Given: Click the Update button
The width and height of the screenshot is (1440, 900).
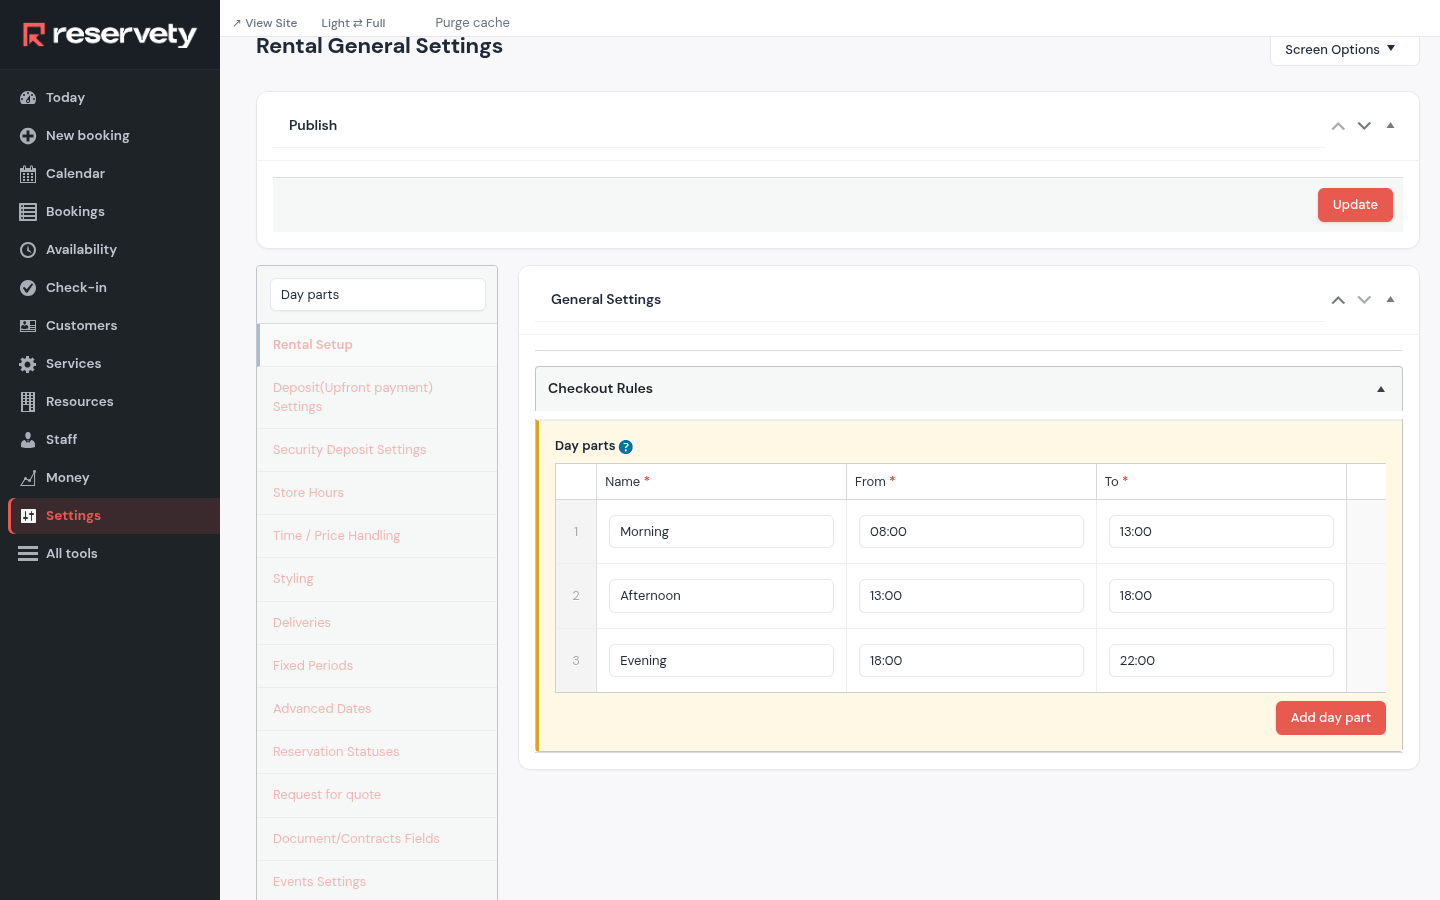Looking at the screenshot, I should point(1355,205).
